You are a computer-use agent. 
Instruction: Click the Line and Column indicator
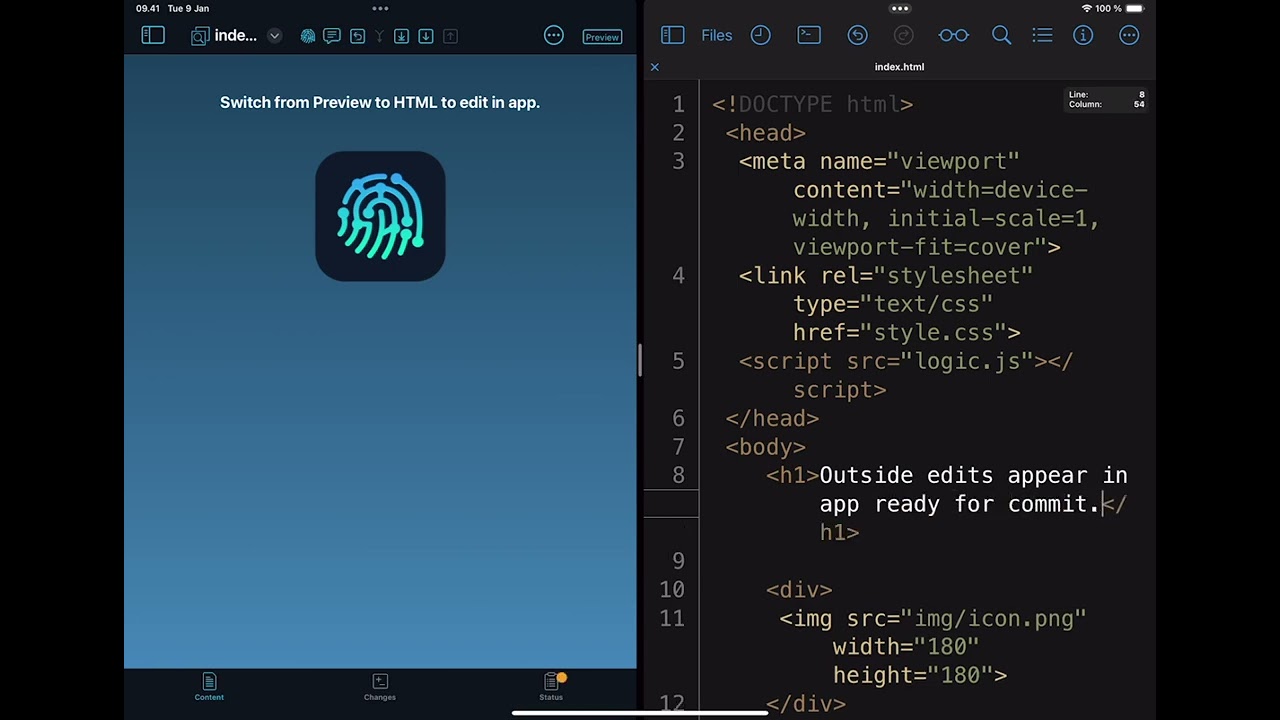pyautogui.click(x=1107, y=99)
